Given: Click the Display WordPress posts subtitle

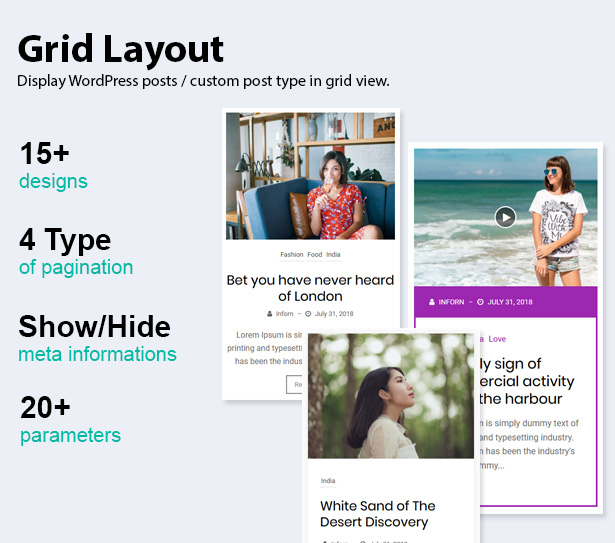Looking at the screenshot, I should point(203,81).
